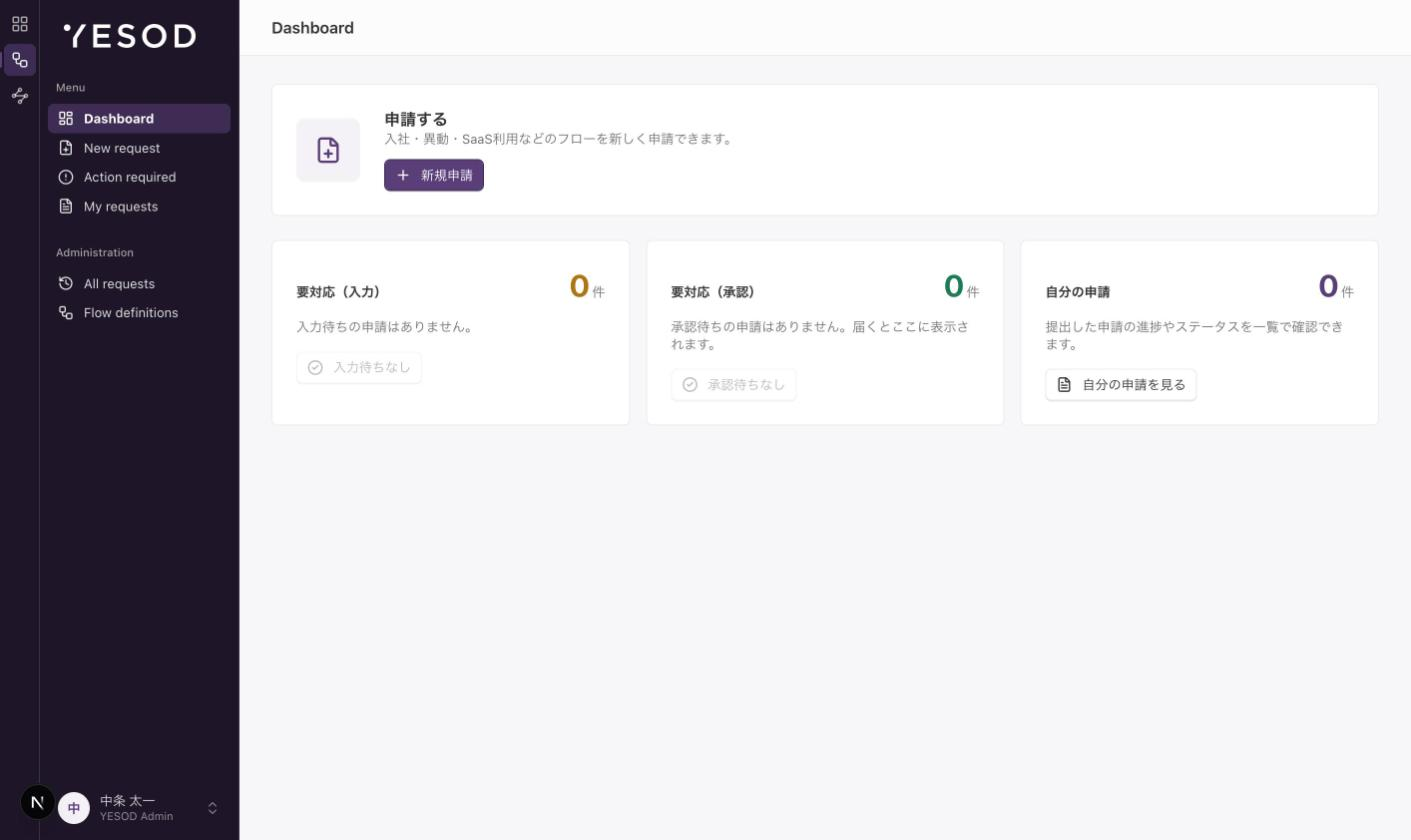Screen dimensions: 1411x840
Task: Open All requests under Administration
Action: (x=139, y=283)
